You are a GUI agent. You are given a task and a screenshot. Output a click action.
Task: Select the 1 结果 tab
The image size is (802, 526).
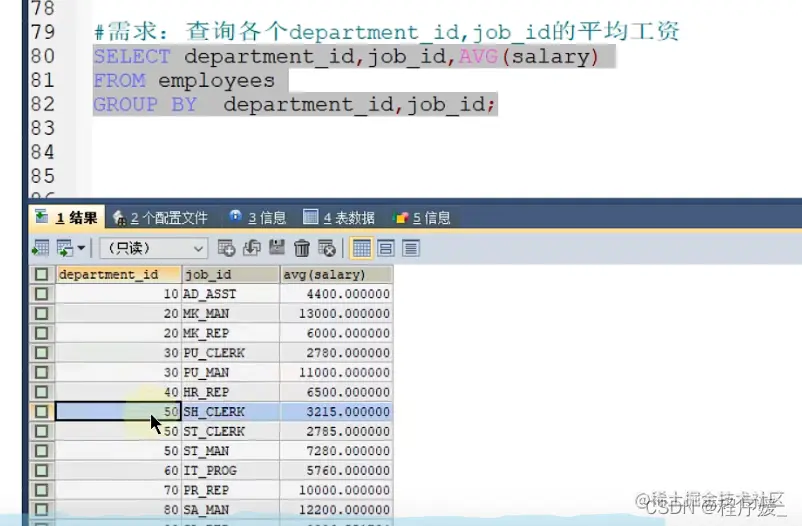pos(67,217)
